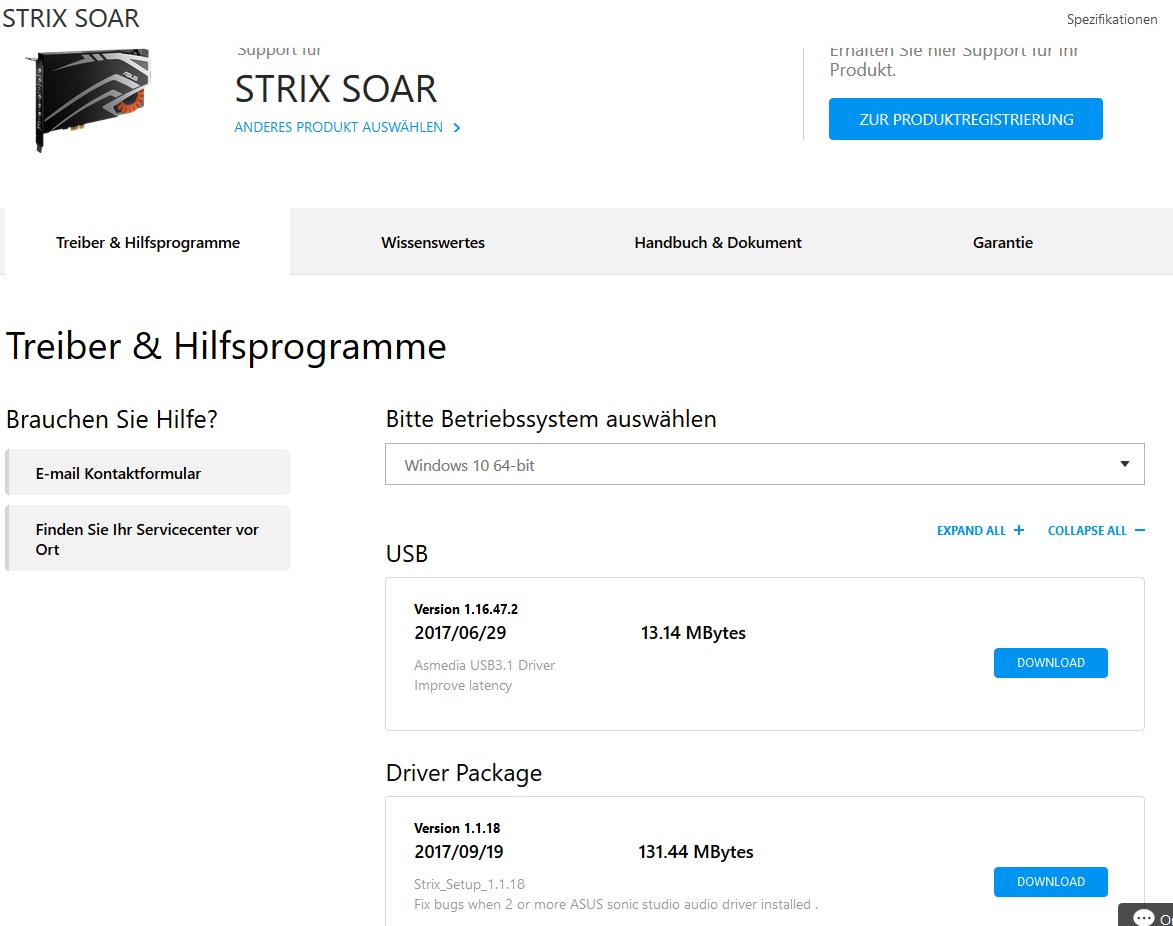Image resolution: width=1173 pixels, height=926 pixels.
Task: Click the minus icon beside Collapse All
Action: pos(1139,530)
